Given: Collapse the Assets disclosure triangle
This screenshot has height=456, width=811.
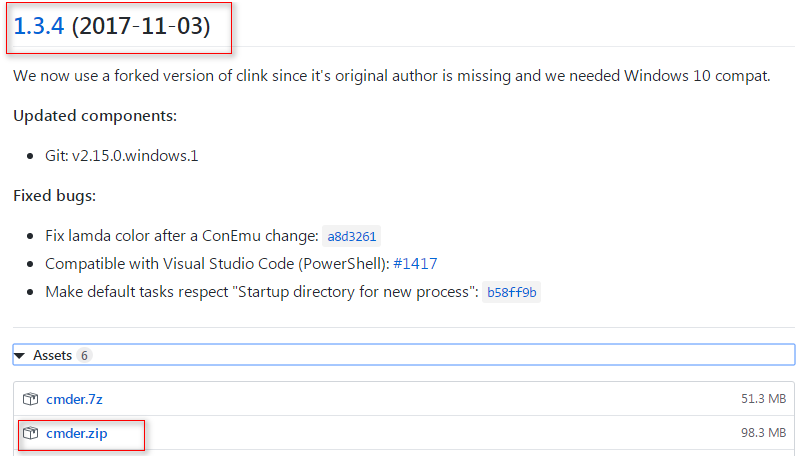Looking at the screenshot, I should point(20,355).
